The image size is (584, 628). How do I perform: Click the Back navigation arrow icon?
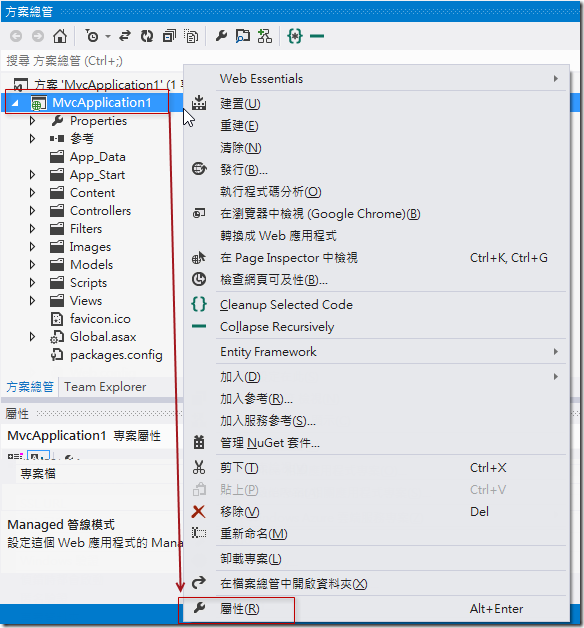tap(16, 36)
